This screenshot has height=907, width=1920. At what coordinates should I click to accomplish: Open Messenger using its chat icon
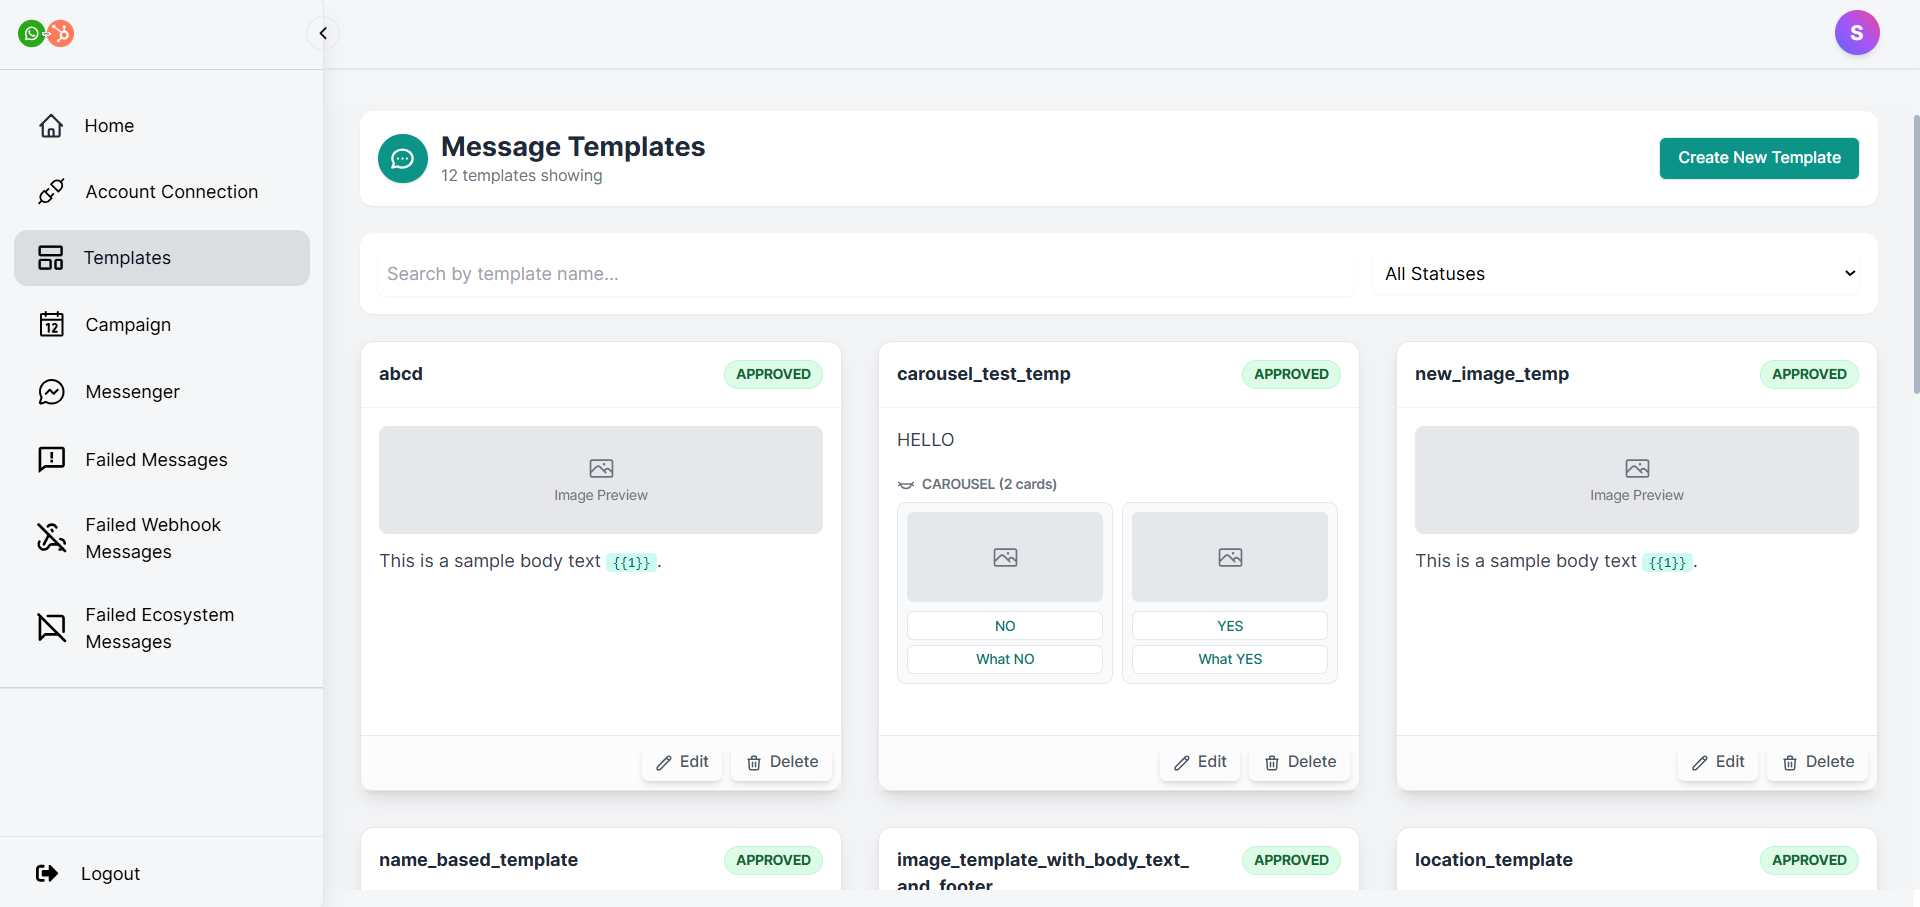[51, 391]
